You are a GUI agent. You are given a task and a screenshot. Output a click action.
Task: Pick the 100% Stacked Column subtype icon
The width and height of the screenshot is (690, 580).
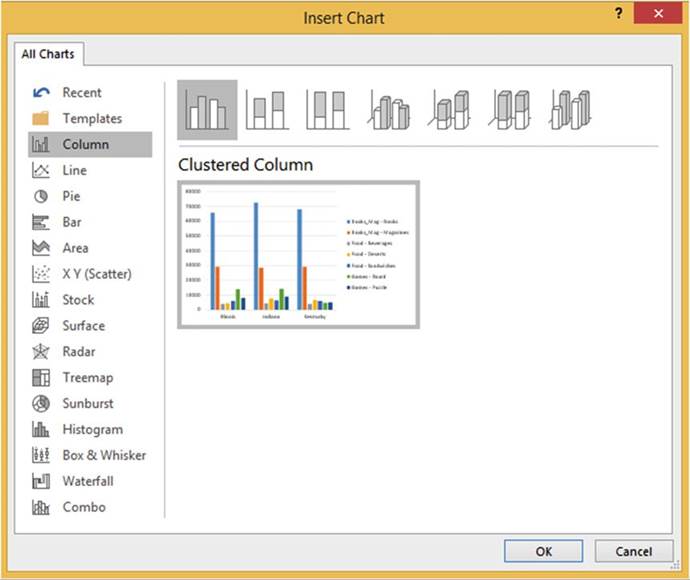click(327, 110)
